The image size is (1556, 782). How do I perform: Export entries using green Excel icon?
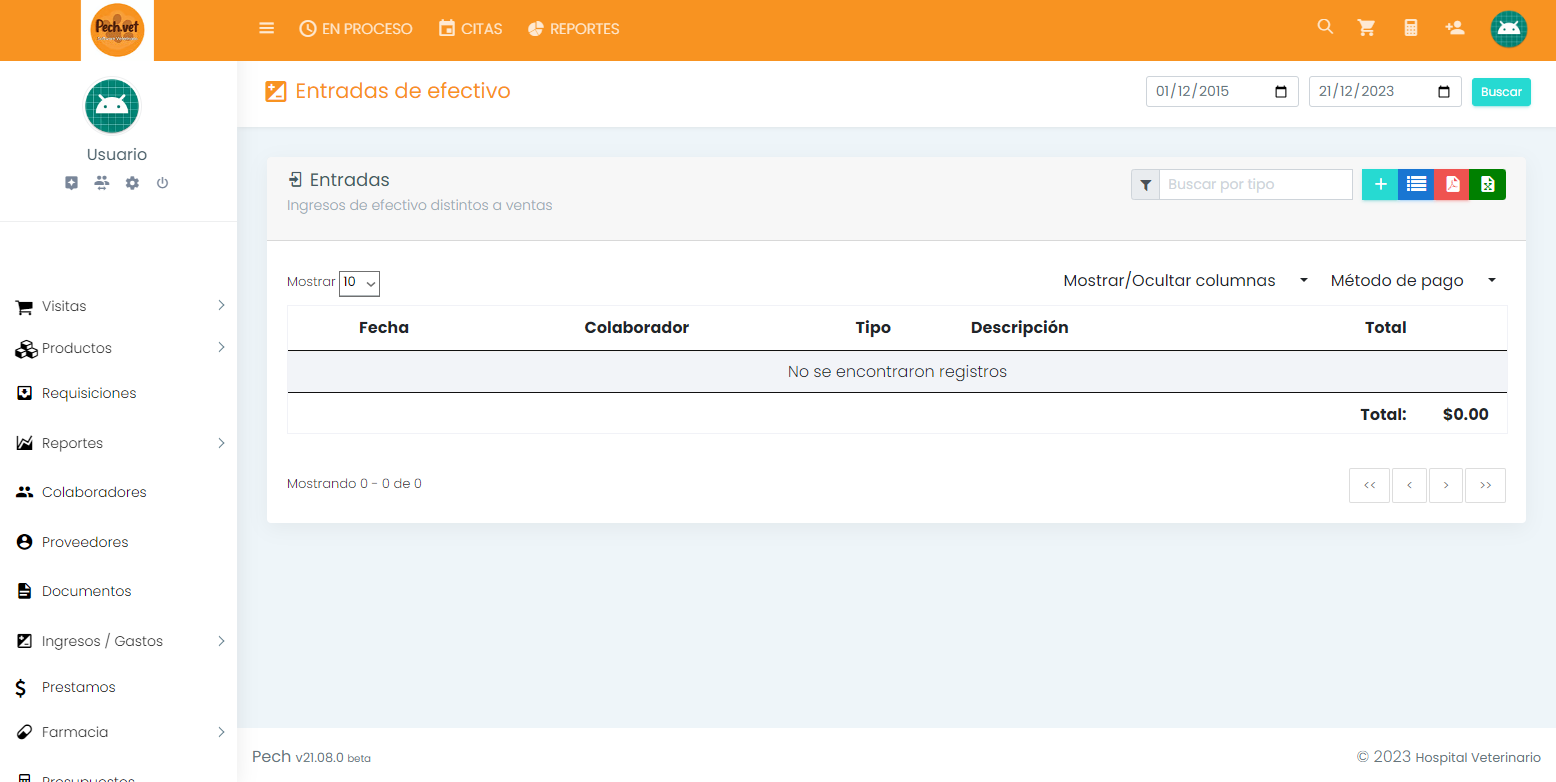(1487, 184)
